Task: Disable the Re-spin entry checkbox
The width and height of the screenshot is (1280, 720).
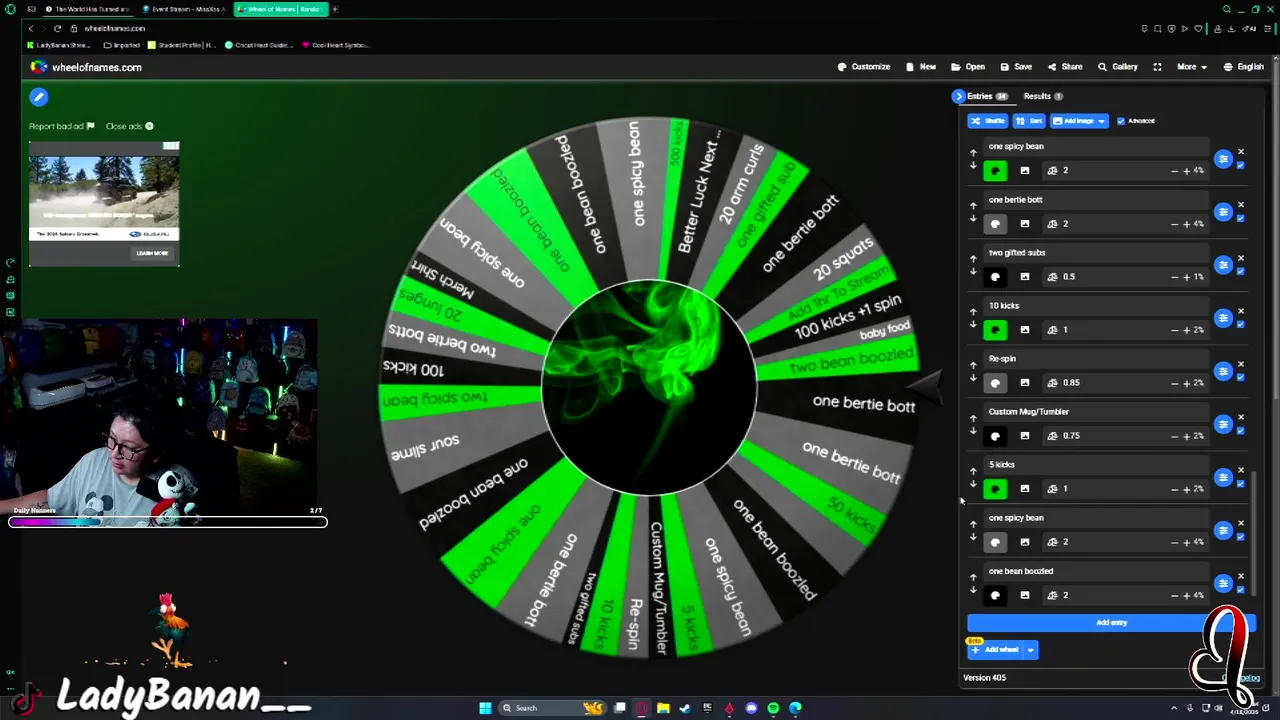Action: (x=1241, y=377)
